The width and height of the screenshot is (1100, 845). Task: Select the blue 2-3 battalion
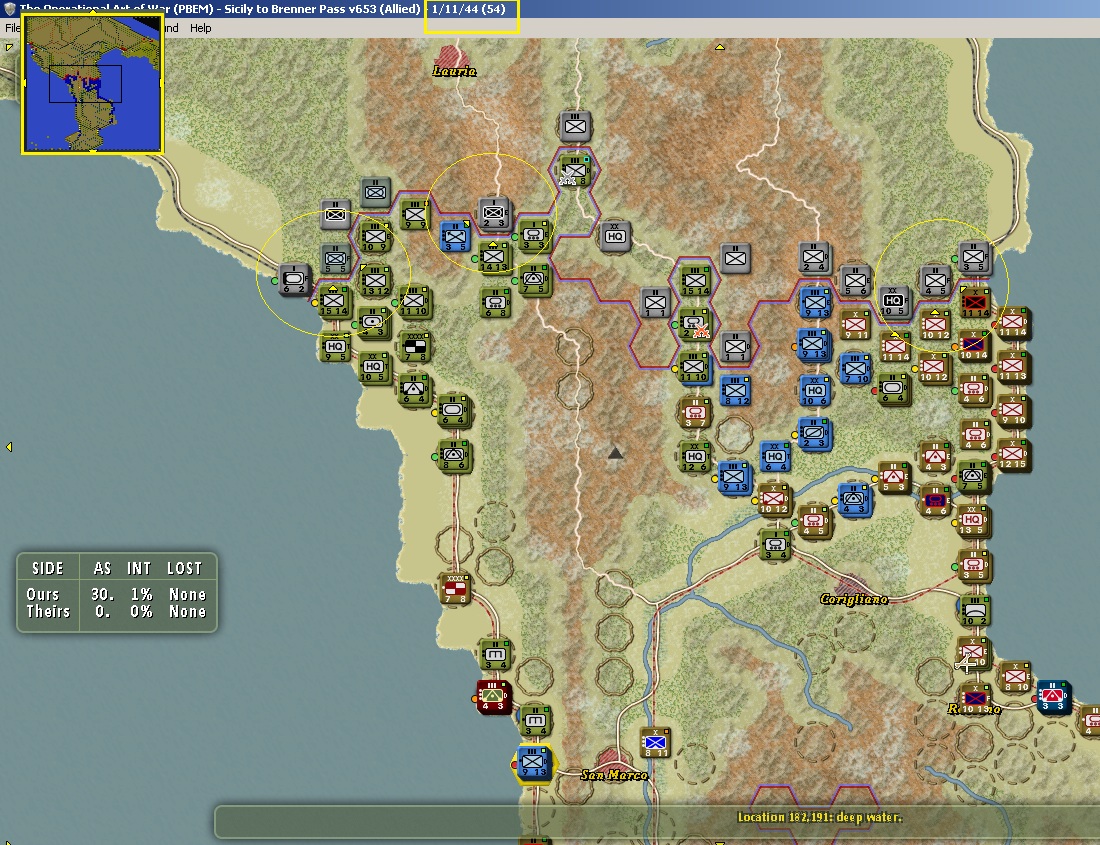point(814,434)
